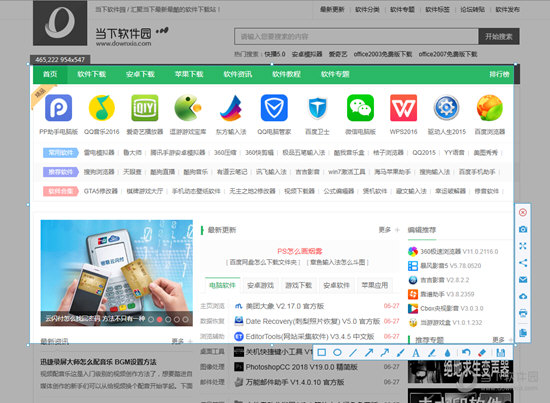Open the 美团大象 V2.17.0 官方版 link
The width and height of the screenshot is (550, 403).
[285, 306]
